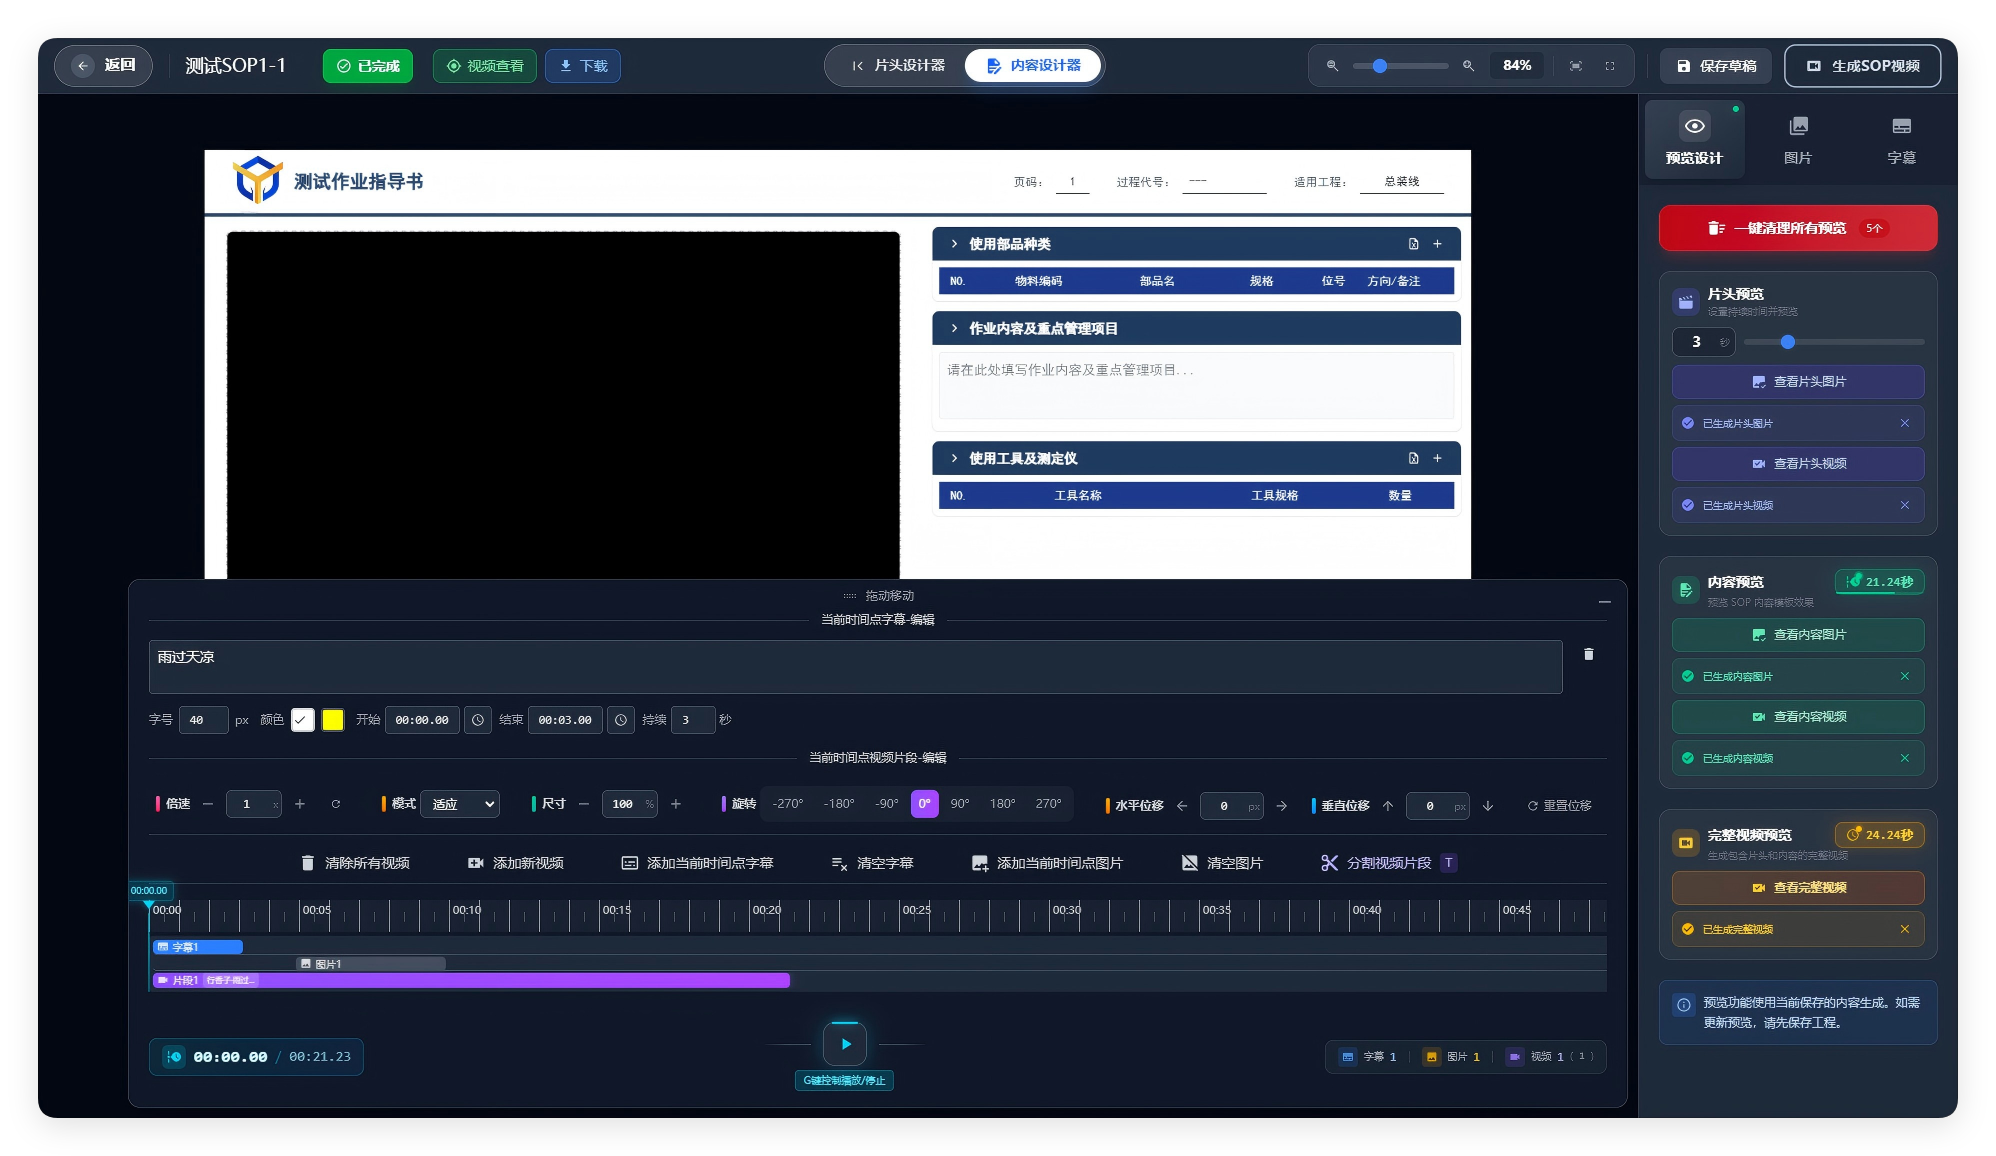Click the 添加当前时间点字幕 button
Screen dimensions: 1996x1156
tap(697, 863)
